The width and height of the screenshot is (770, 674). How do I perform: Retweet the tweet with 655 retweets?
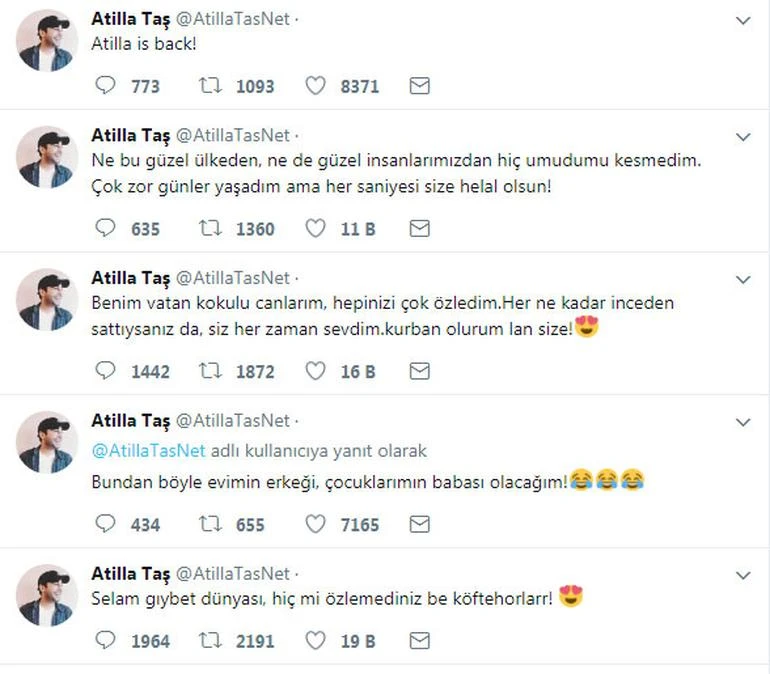coord(210,524)
